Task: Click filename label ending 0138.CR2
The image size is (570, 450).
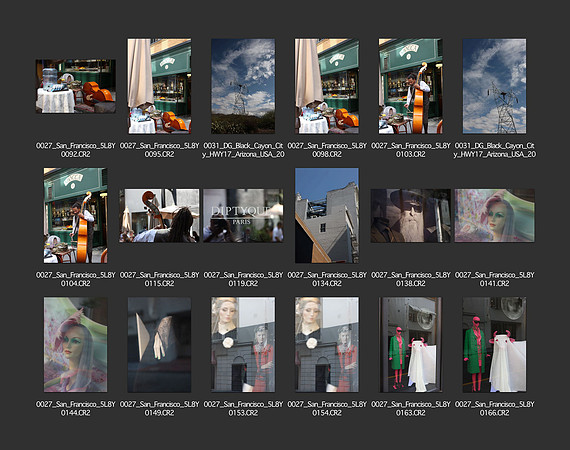Action: pos(411,279)
